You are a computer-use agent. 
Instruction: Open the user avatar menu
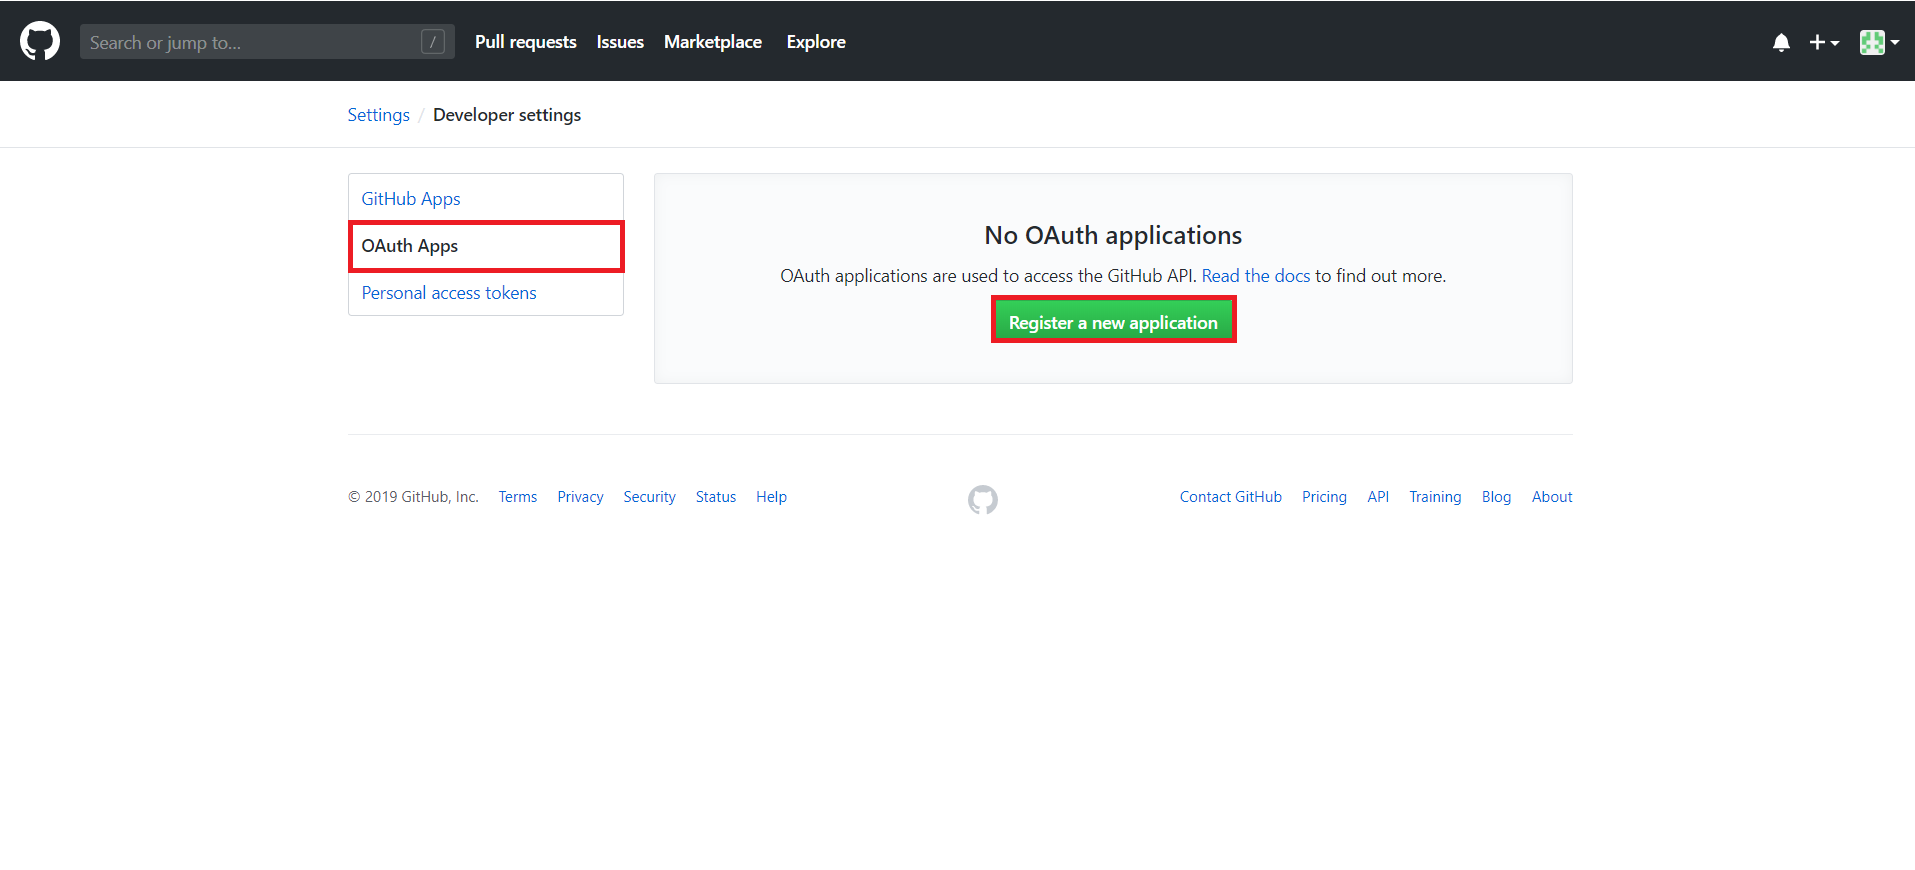click(x=1879, y=42)
